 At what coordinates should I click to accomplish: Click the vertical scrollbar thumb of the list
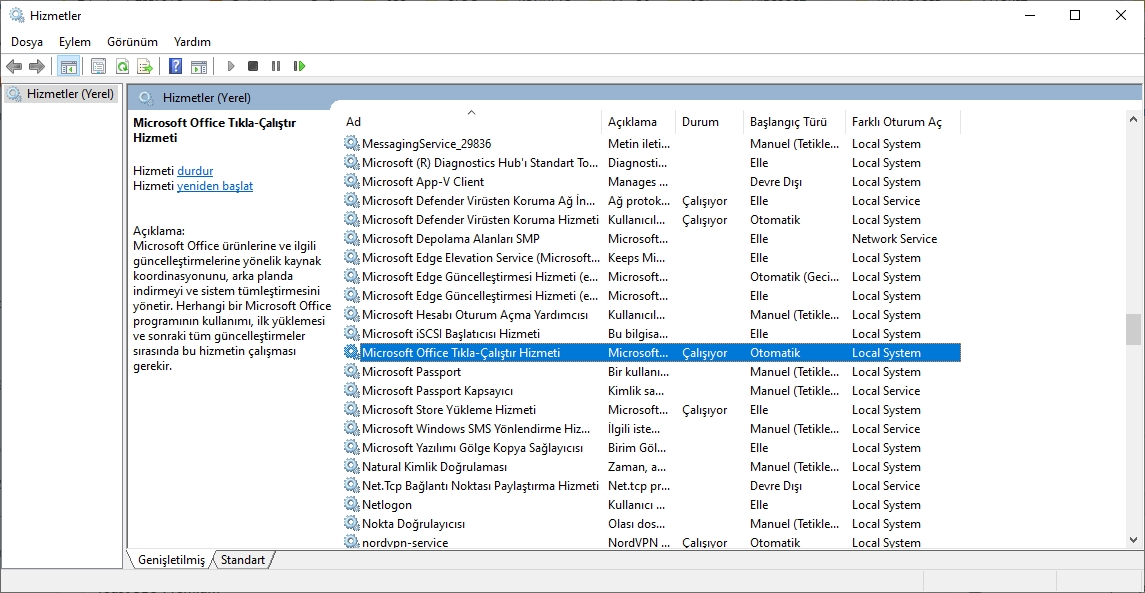point(1134,330)
